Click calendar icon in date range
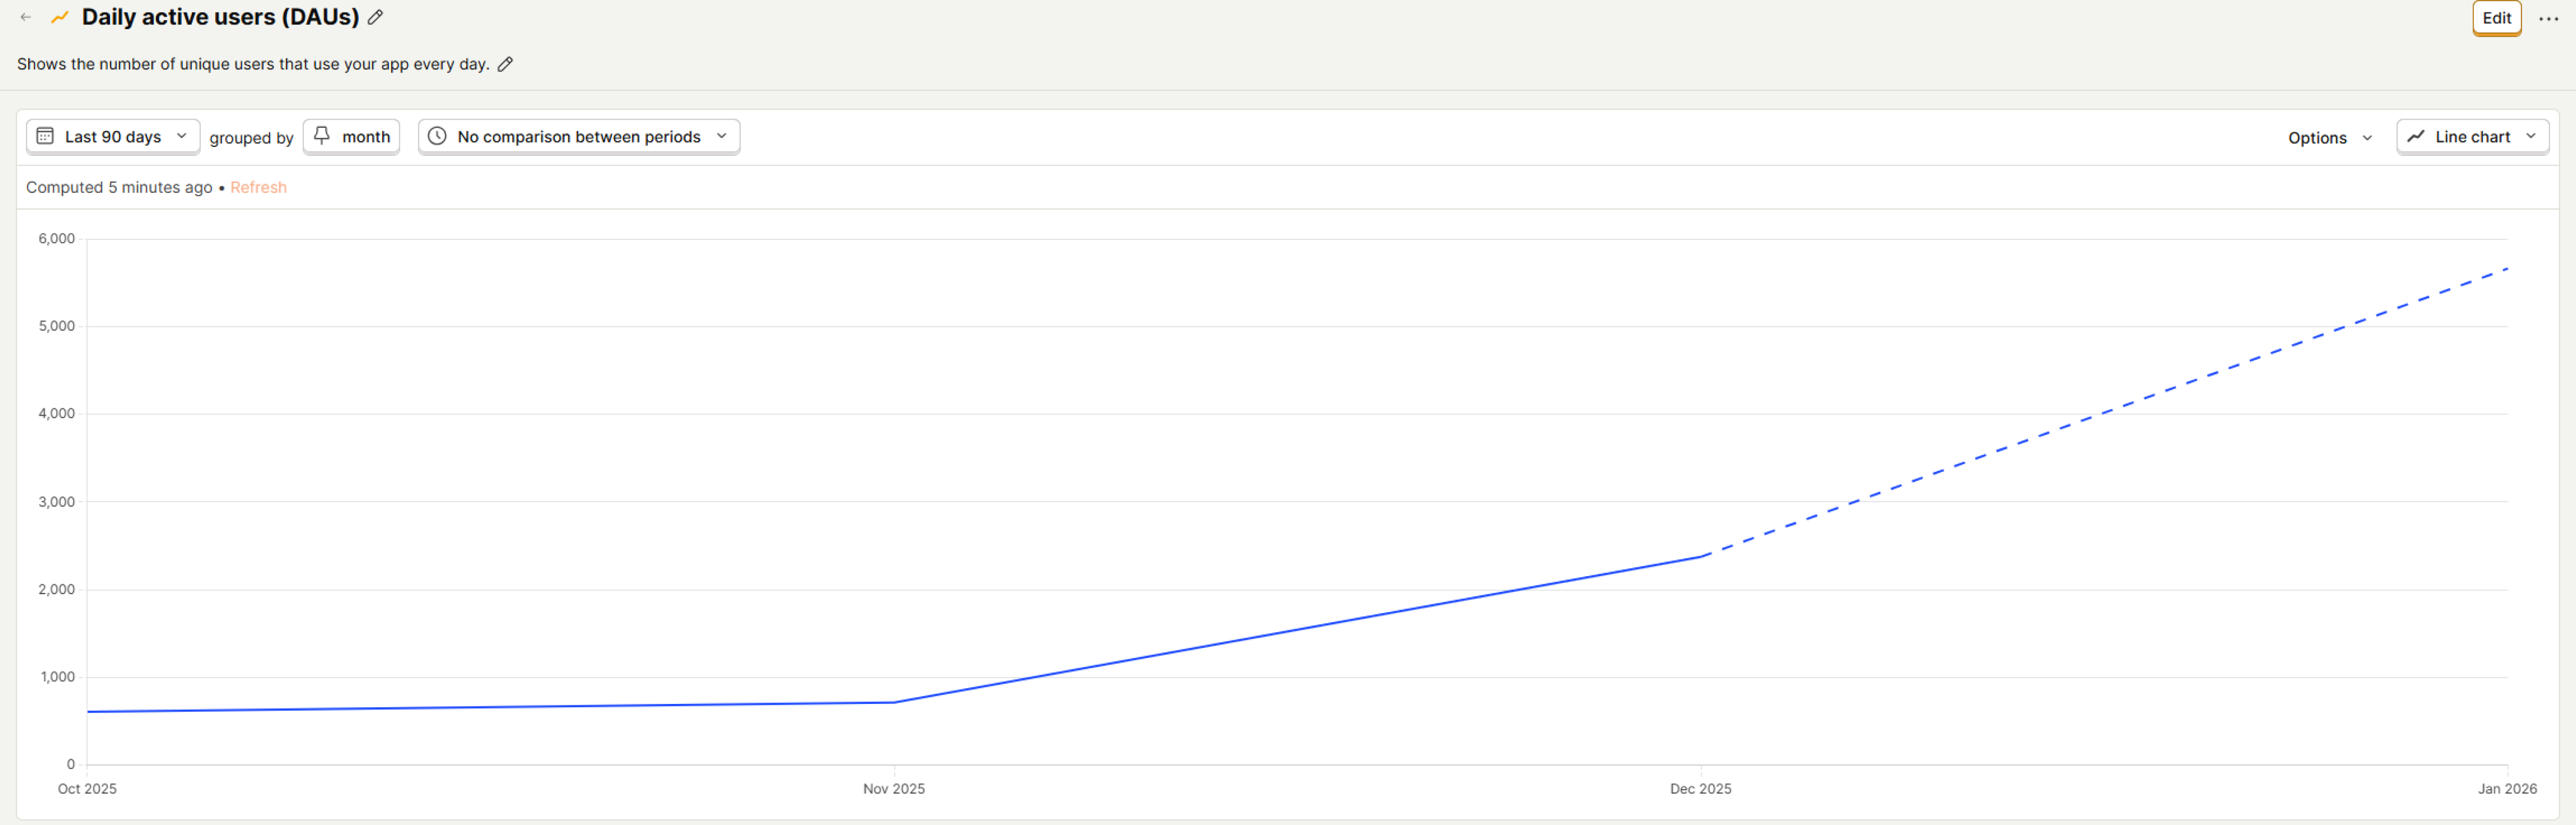The height and width of the screenshot is (825, 2576). tap(45, 136)
